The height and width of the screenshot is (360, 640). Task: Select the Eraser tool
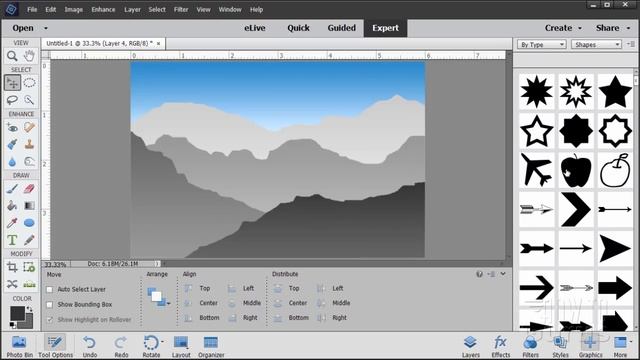29,189
